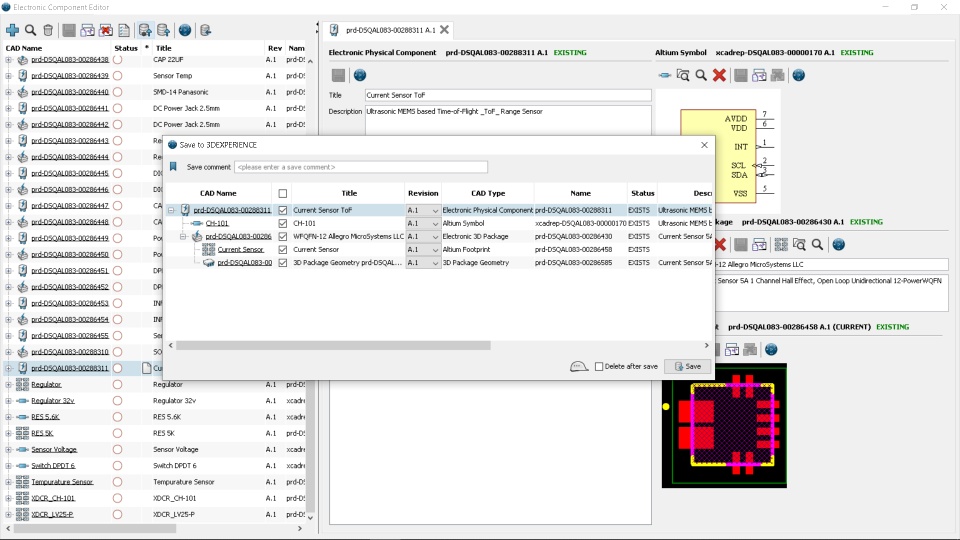Click the Save comment input field
This screenshot has height=540, width=960.
click(361, 167)
